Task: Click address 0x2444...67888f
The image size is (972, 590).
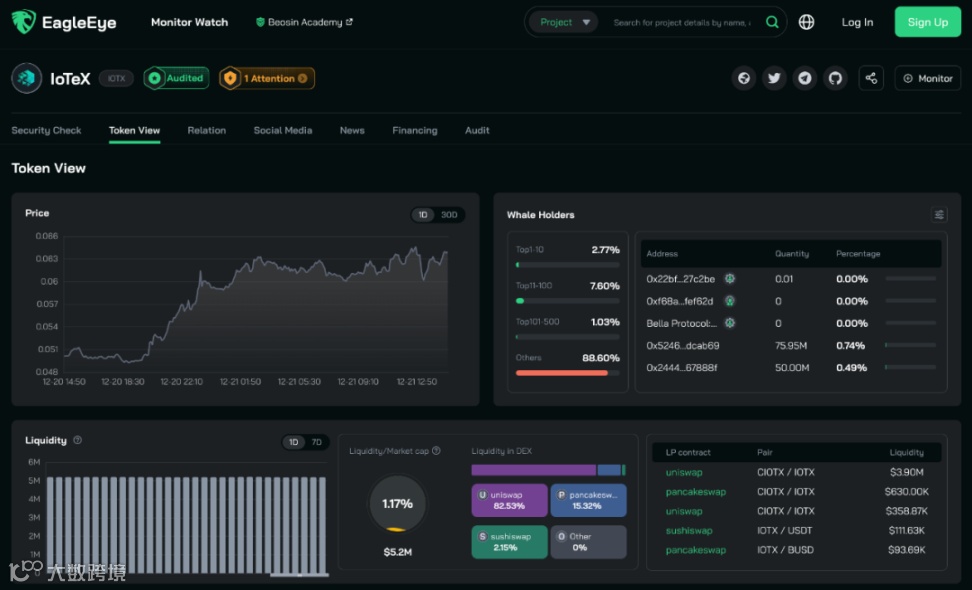Action: point(681,368)
